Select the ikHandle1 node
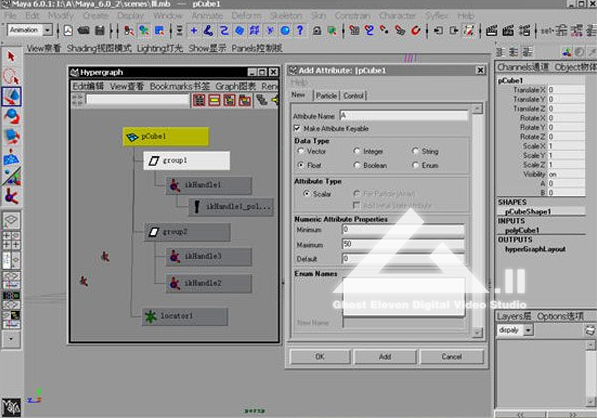597x418 pixels. point(209,185)
